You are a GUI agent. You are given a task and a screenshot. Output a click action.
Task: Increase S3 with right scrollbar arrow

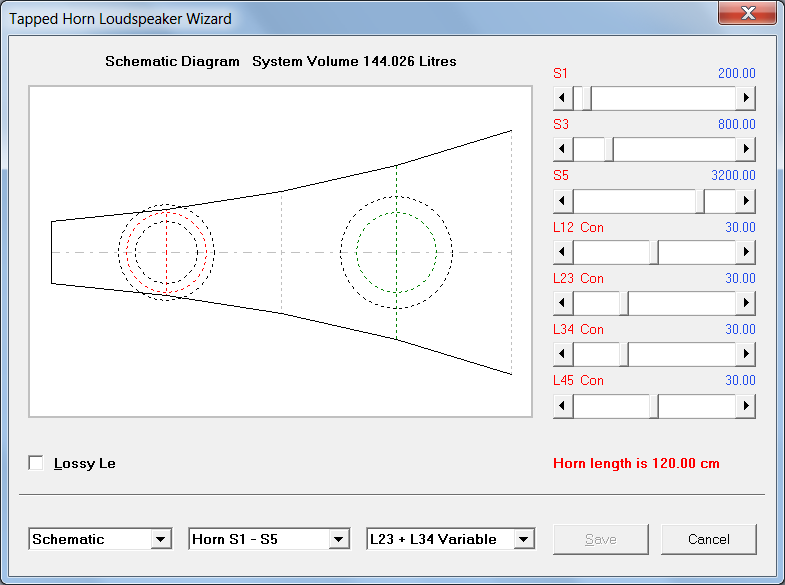pyautogui.click(x=745, y=149)
